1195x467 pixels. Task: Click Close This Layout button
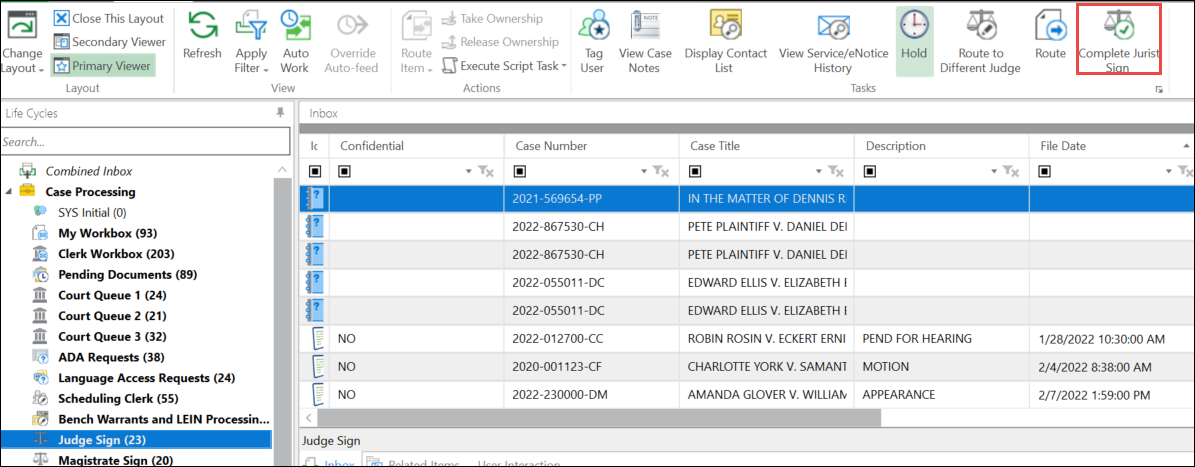tap(108, 18)
